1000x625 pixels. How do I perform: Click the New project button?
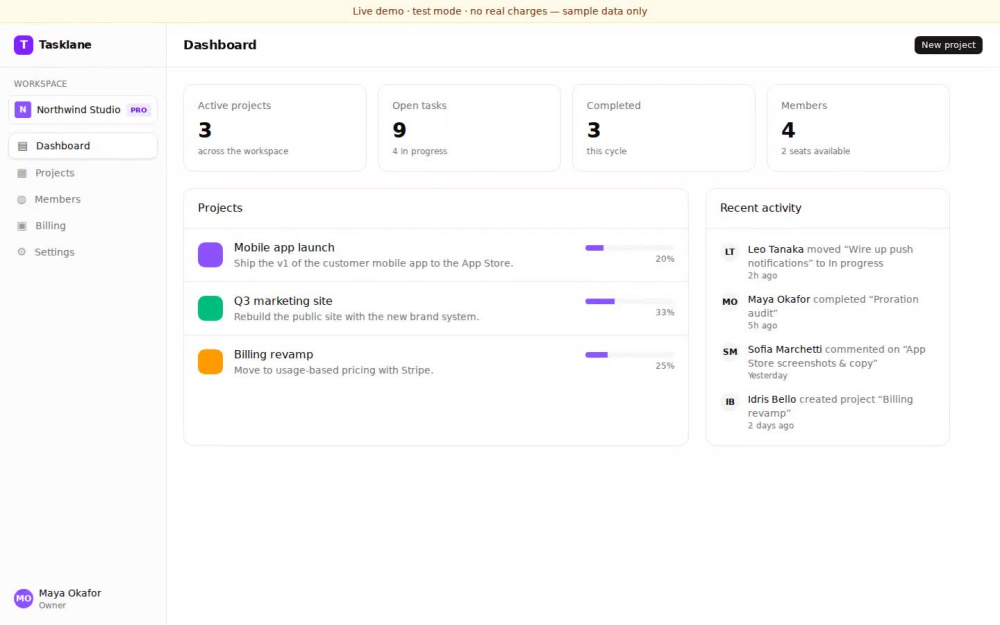tap(948, 45)
